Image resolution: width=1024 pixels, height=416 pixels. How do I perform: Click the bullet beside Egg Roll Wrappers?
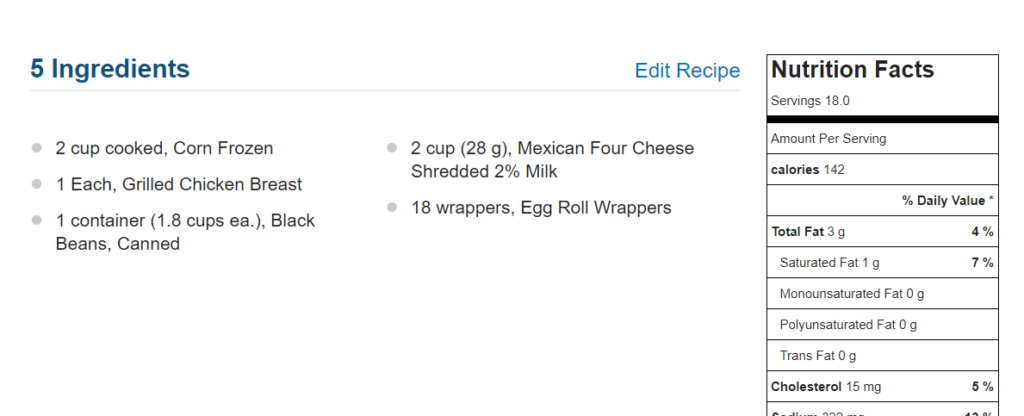click(x=392, y=207)
